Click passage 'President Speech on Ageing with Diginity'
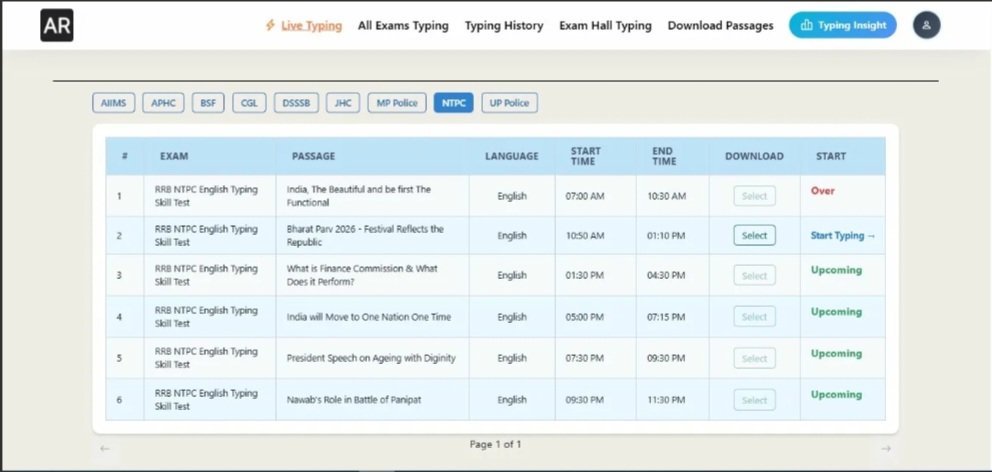This screenshot has height=472, width=992. 371,358
